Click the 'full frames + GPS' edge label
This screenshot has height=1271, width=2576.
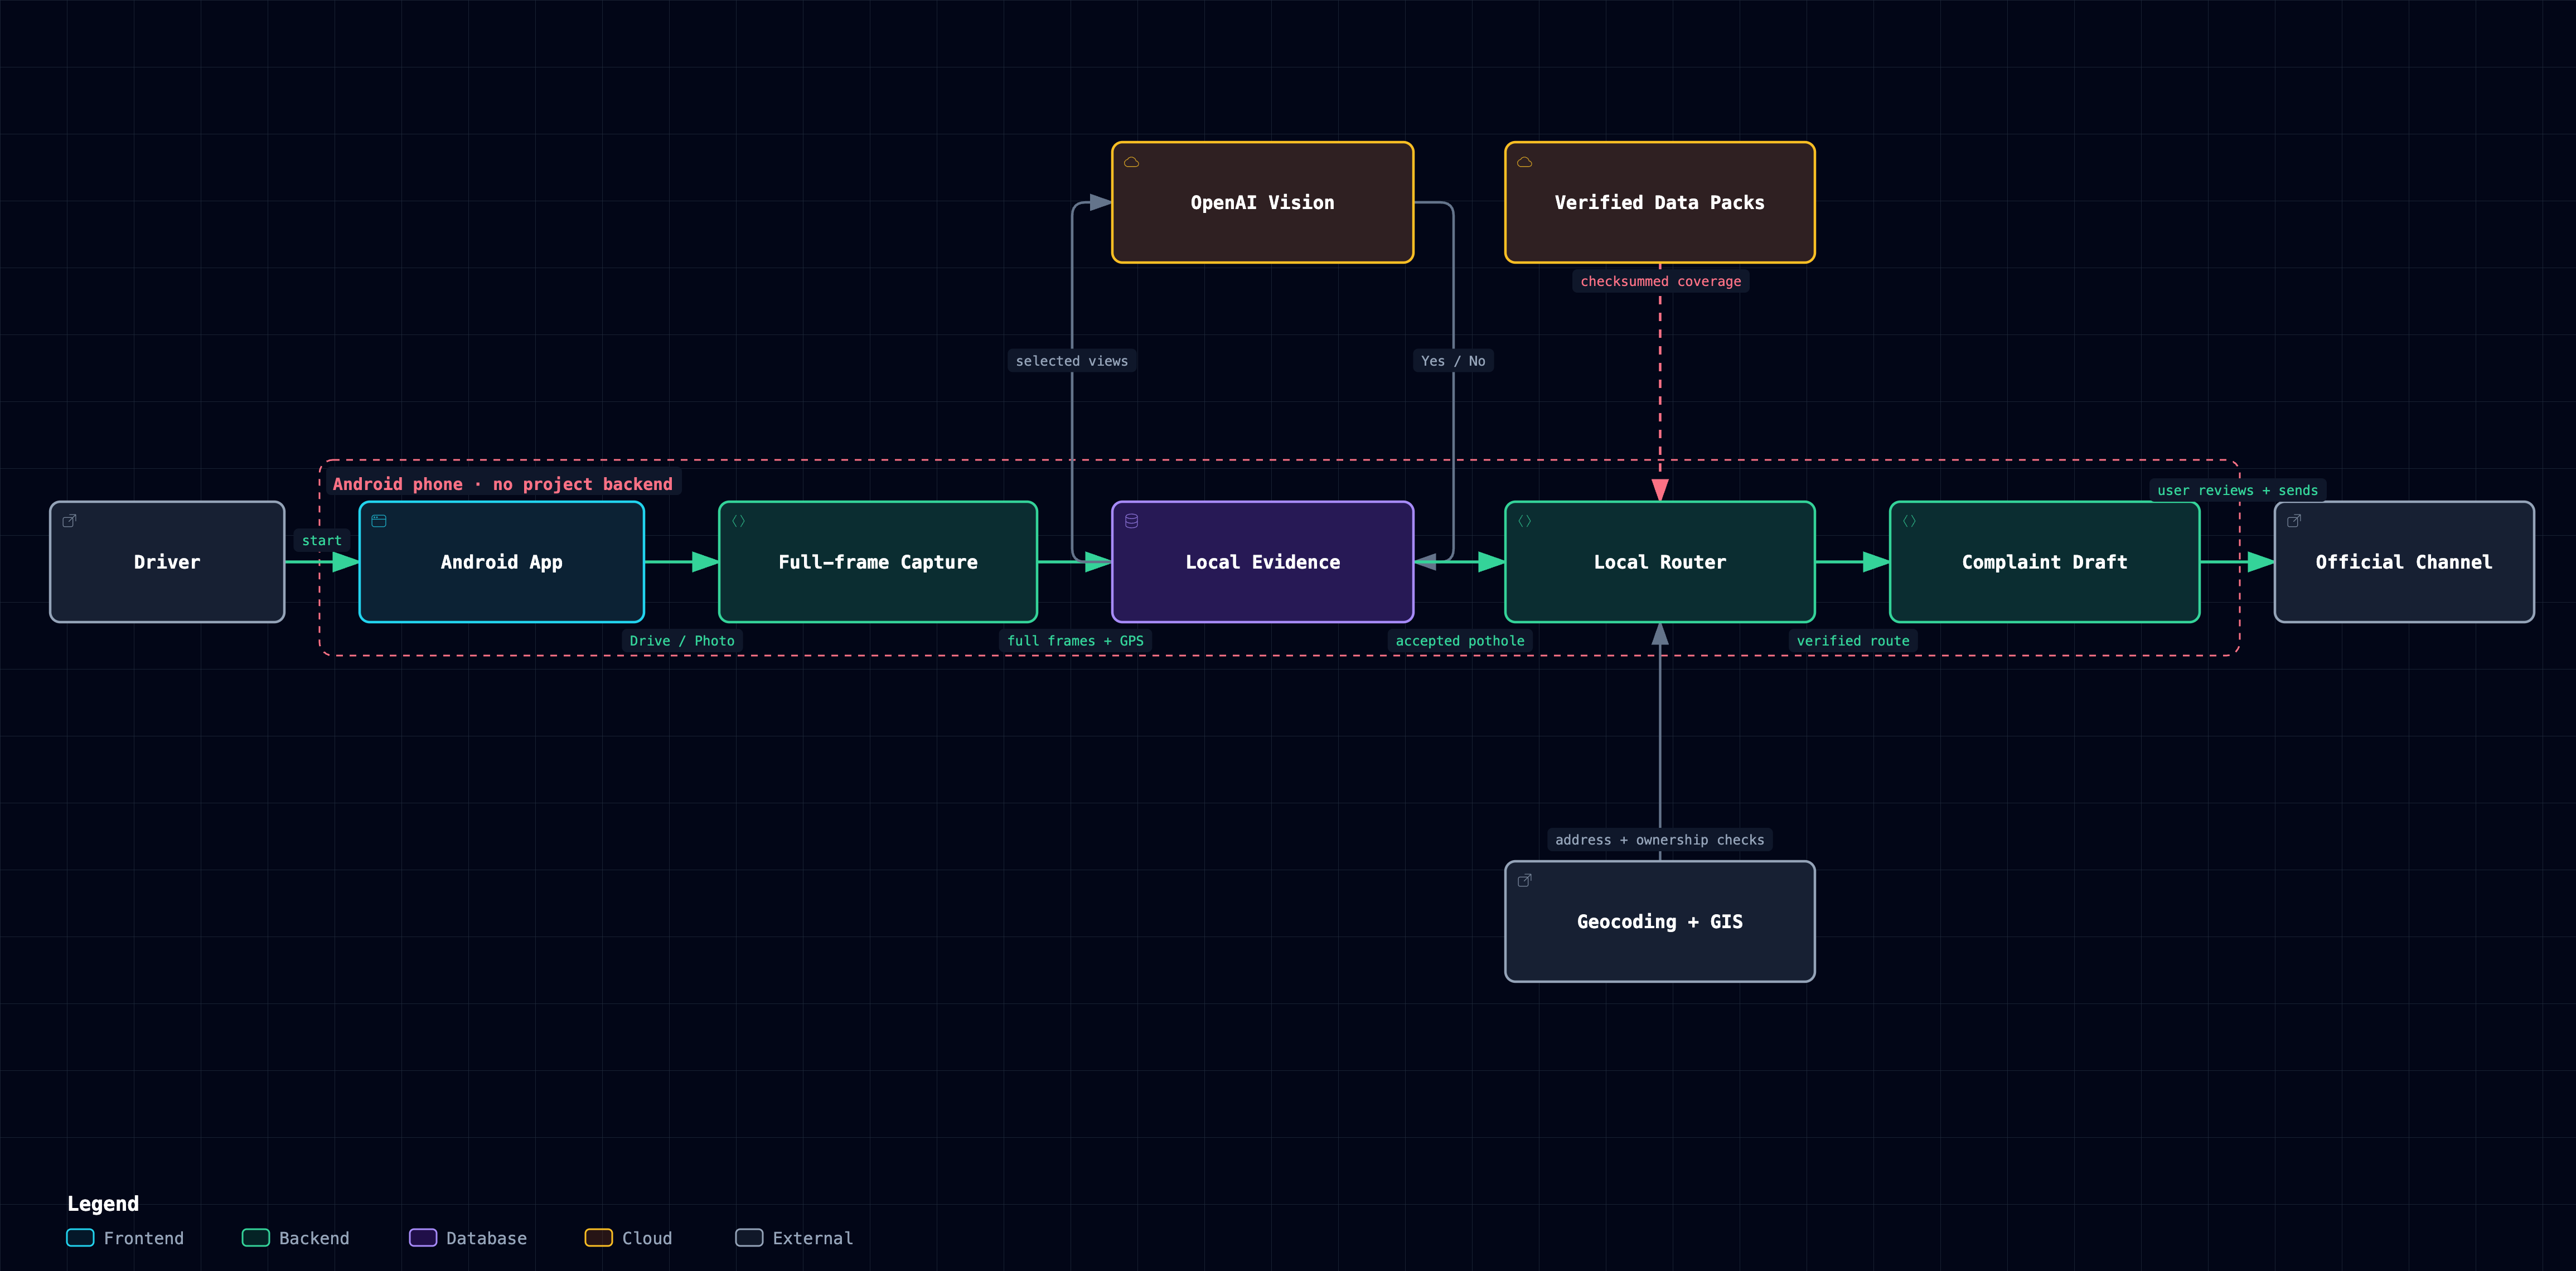[x=1075, y=641]
